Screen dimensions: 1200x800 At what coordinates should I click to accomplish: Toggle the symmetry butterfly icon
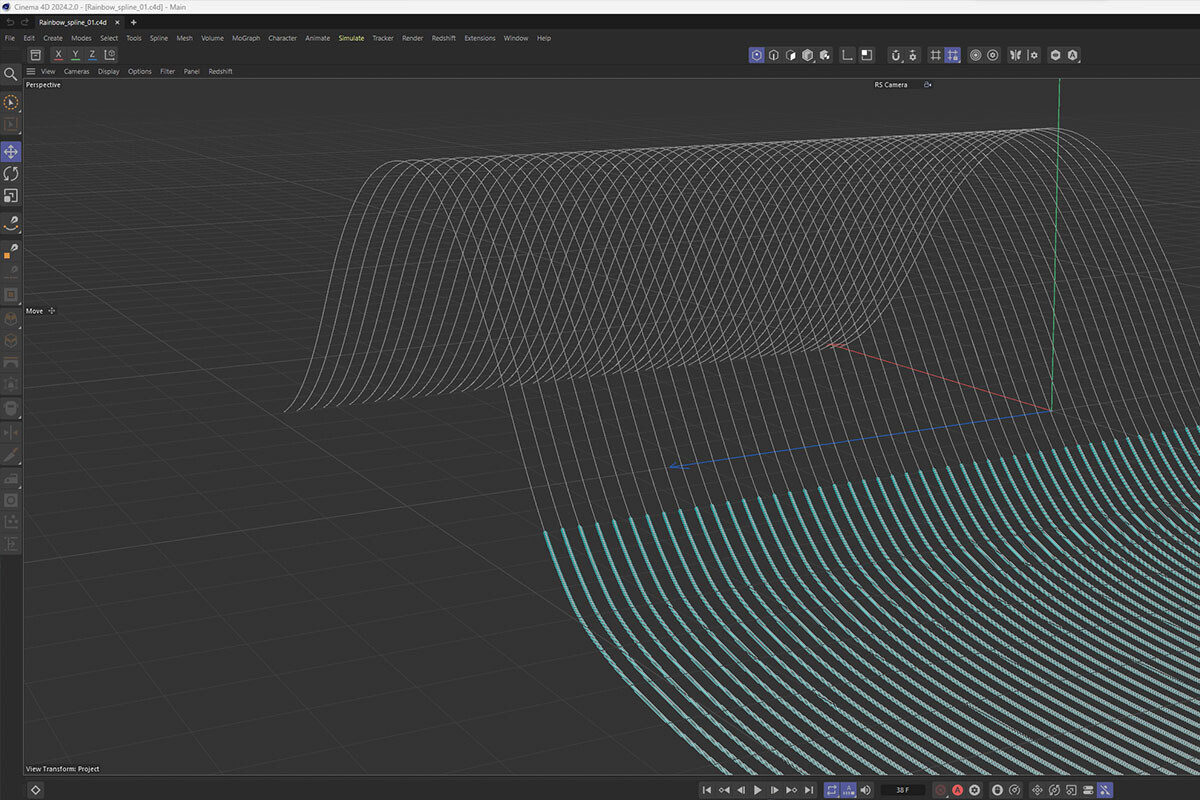[x=1017, y=55]
